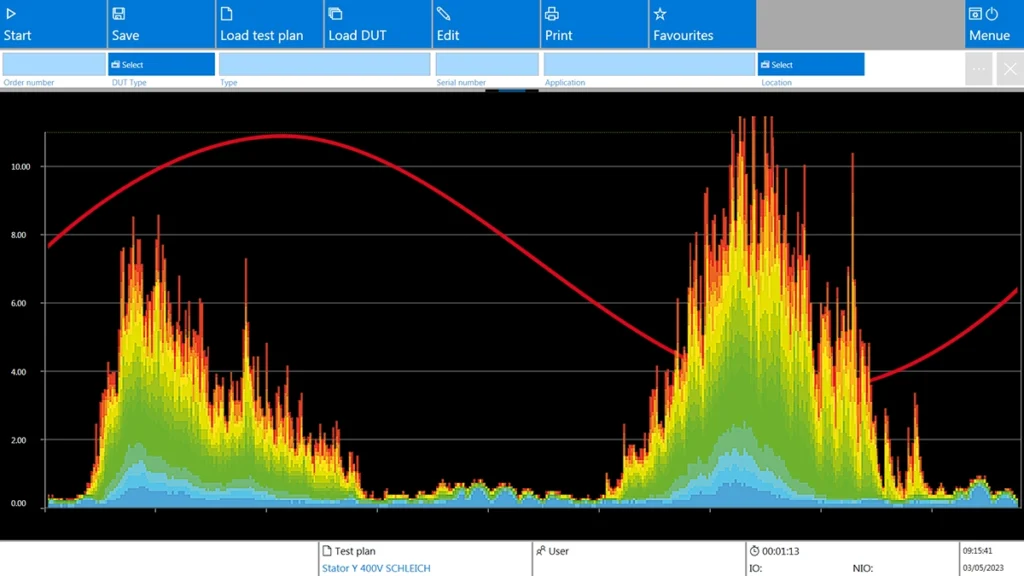Open the Menue power icon
The height and width of the screenshot is (576, 1024).
[x=992, y=14]
